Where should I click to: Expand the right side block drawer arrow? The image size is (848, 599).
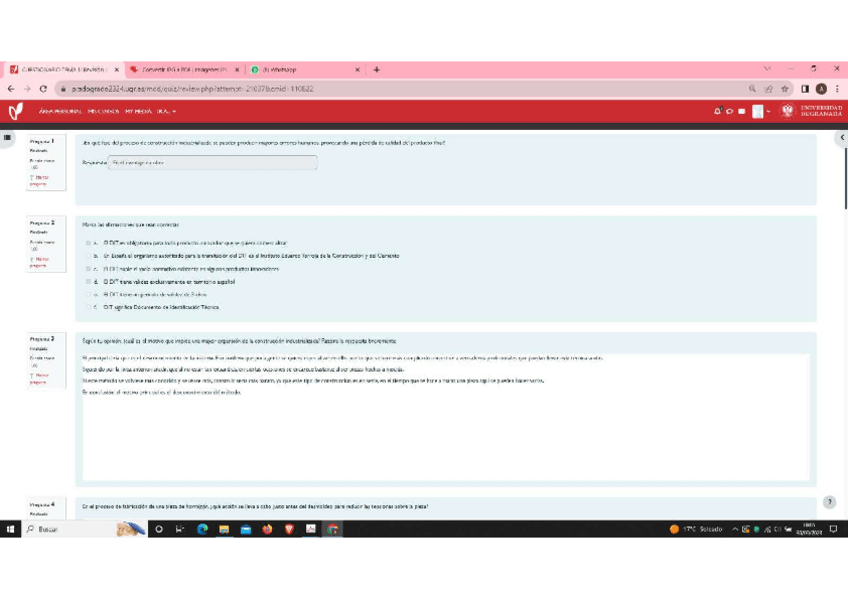tap(842, 137)
